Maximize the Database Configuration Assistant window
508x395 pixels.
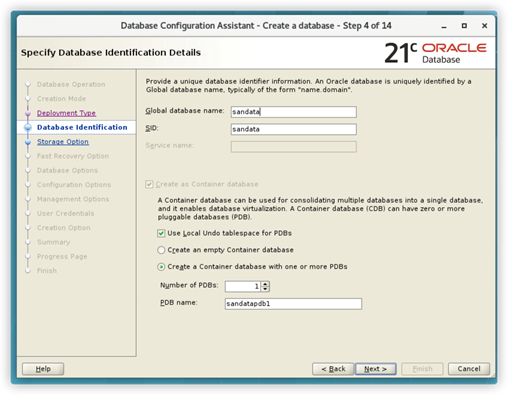464,26
